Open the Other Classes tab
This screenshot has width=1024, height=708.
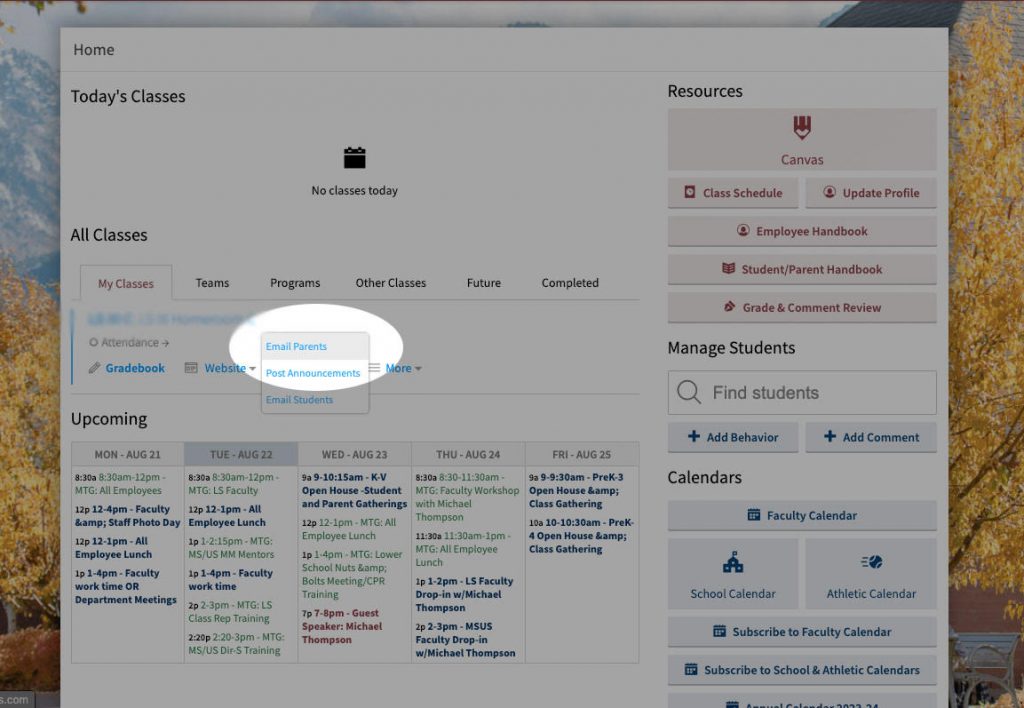[x=391, y=283]
